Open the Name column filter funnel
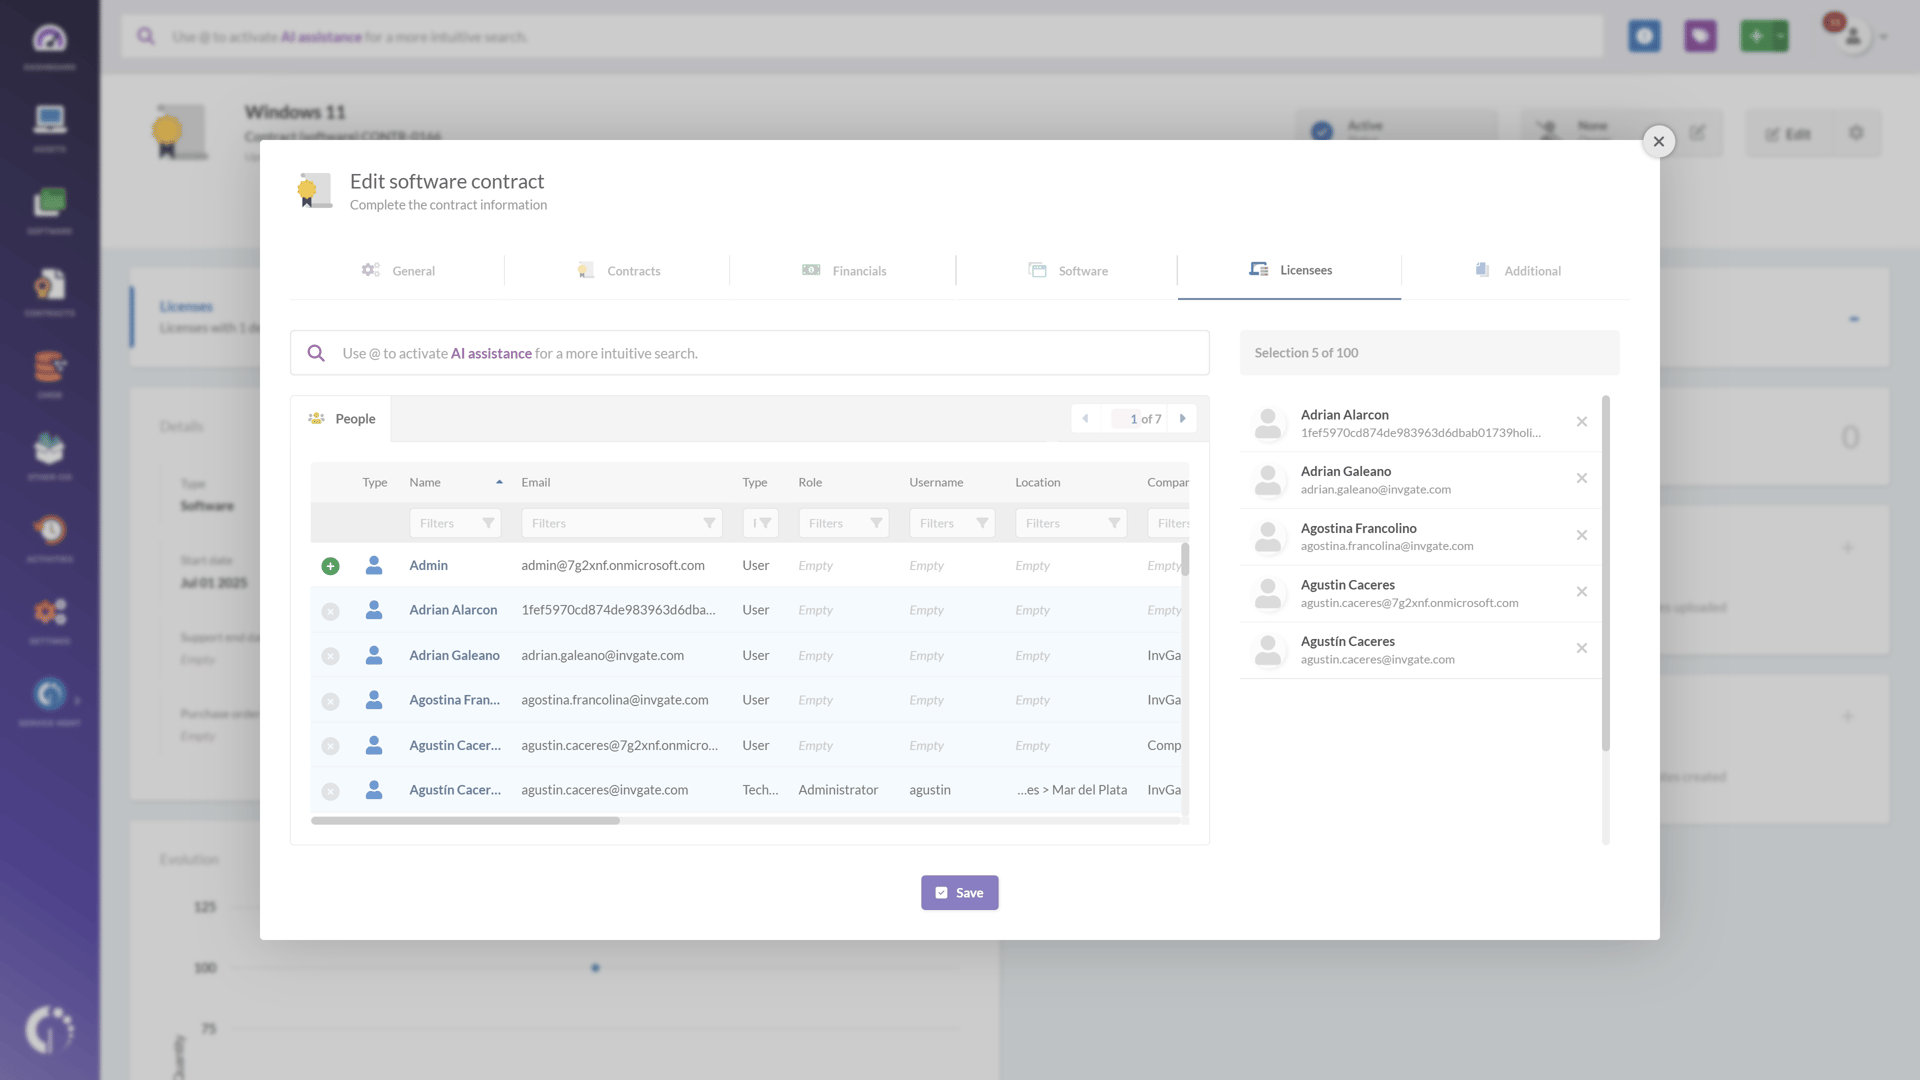 488,523
